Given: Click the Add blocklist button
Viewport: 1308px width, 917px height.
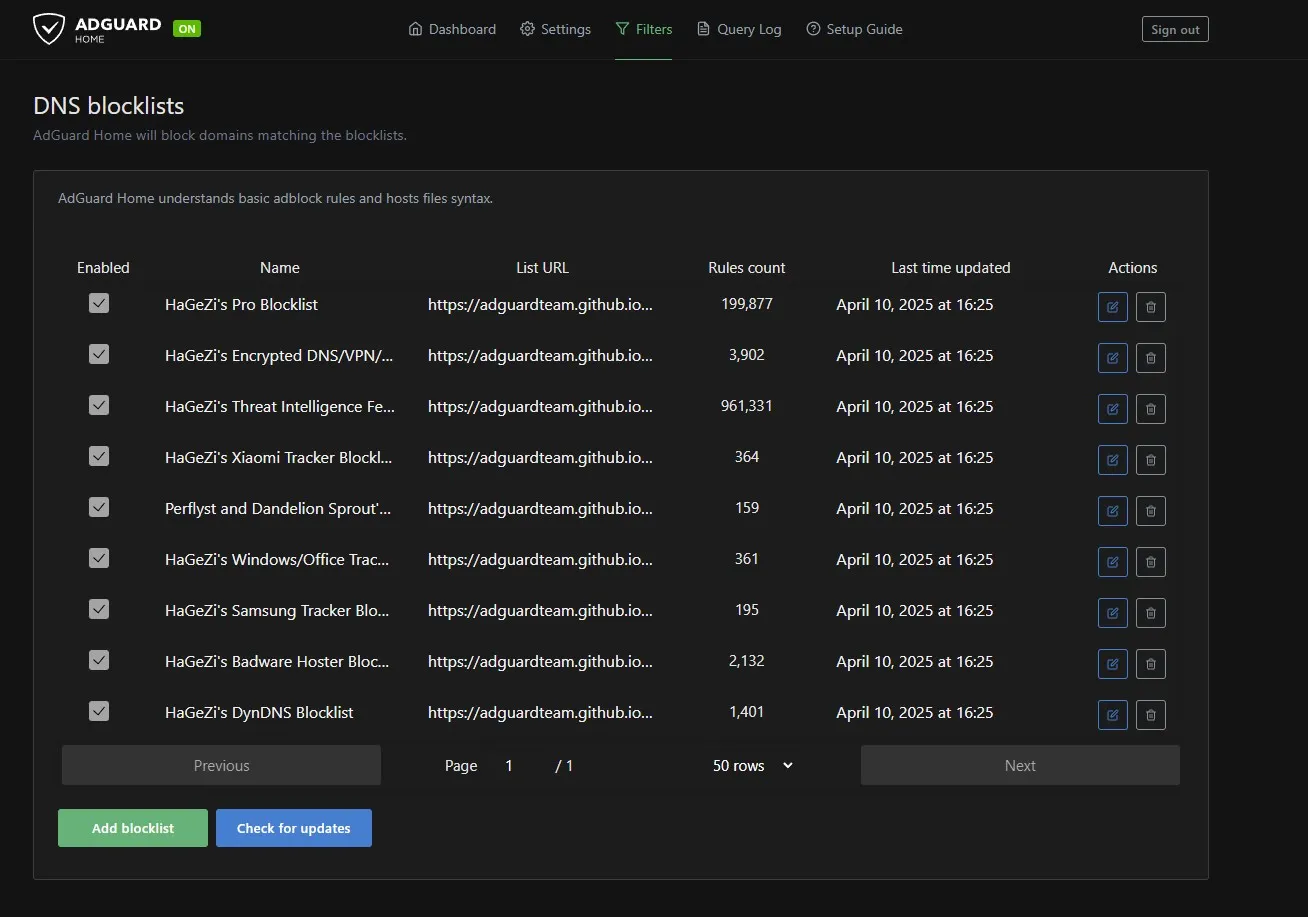Looking at the screenshot, I should [133, 828].
